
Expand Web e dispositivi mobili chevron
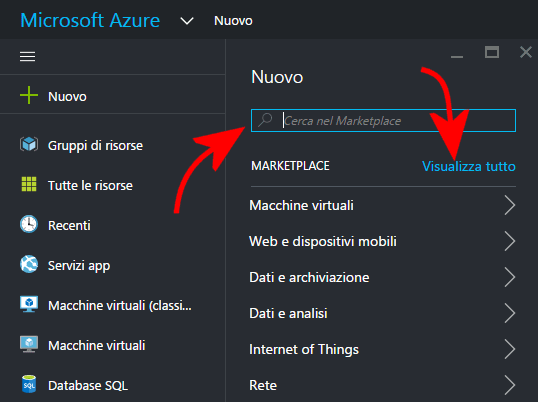click(x=510, y=241)
